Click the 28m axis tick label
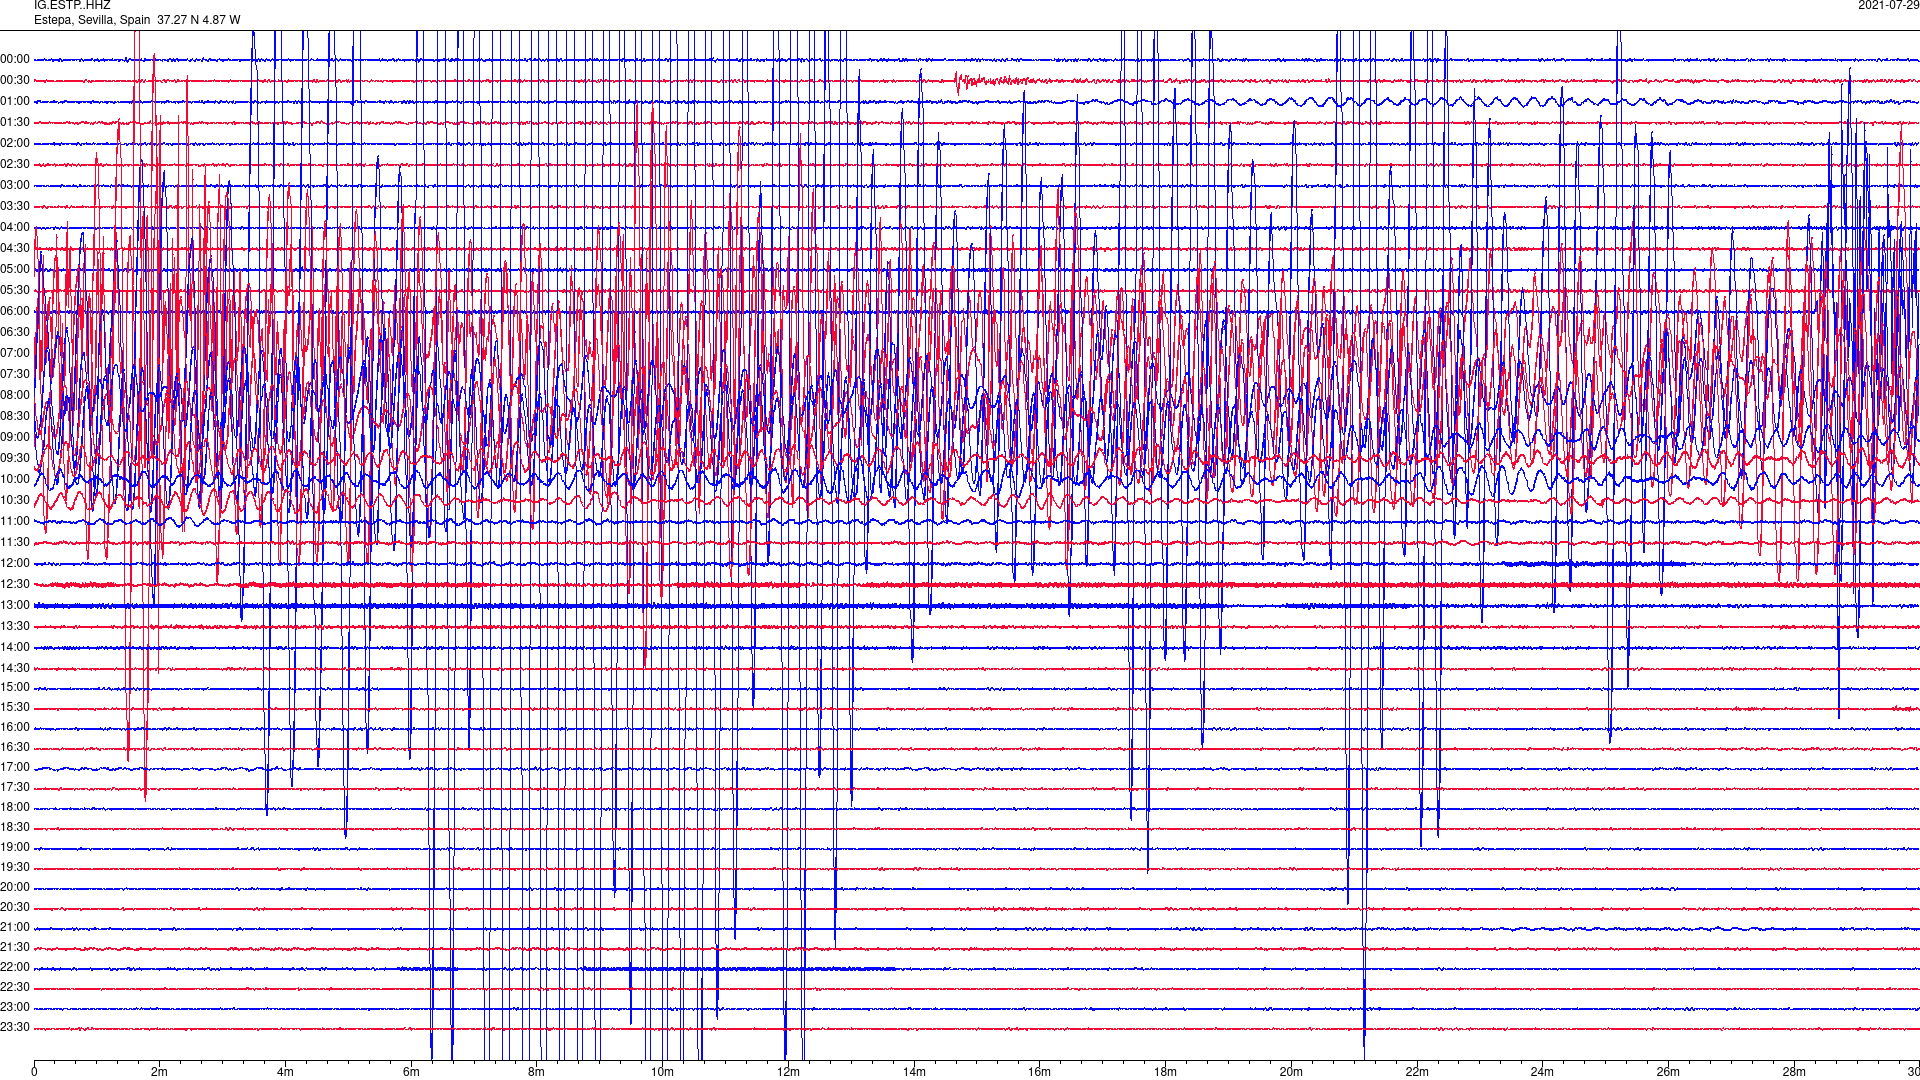The image size is (1920, 1080). click(x=1794, y=1072)
